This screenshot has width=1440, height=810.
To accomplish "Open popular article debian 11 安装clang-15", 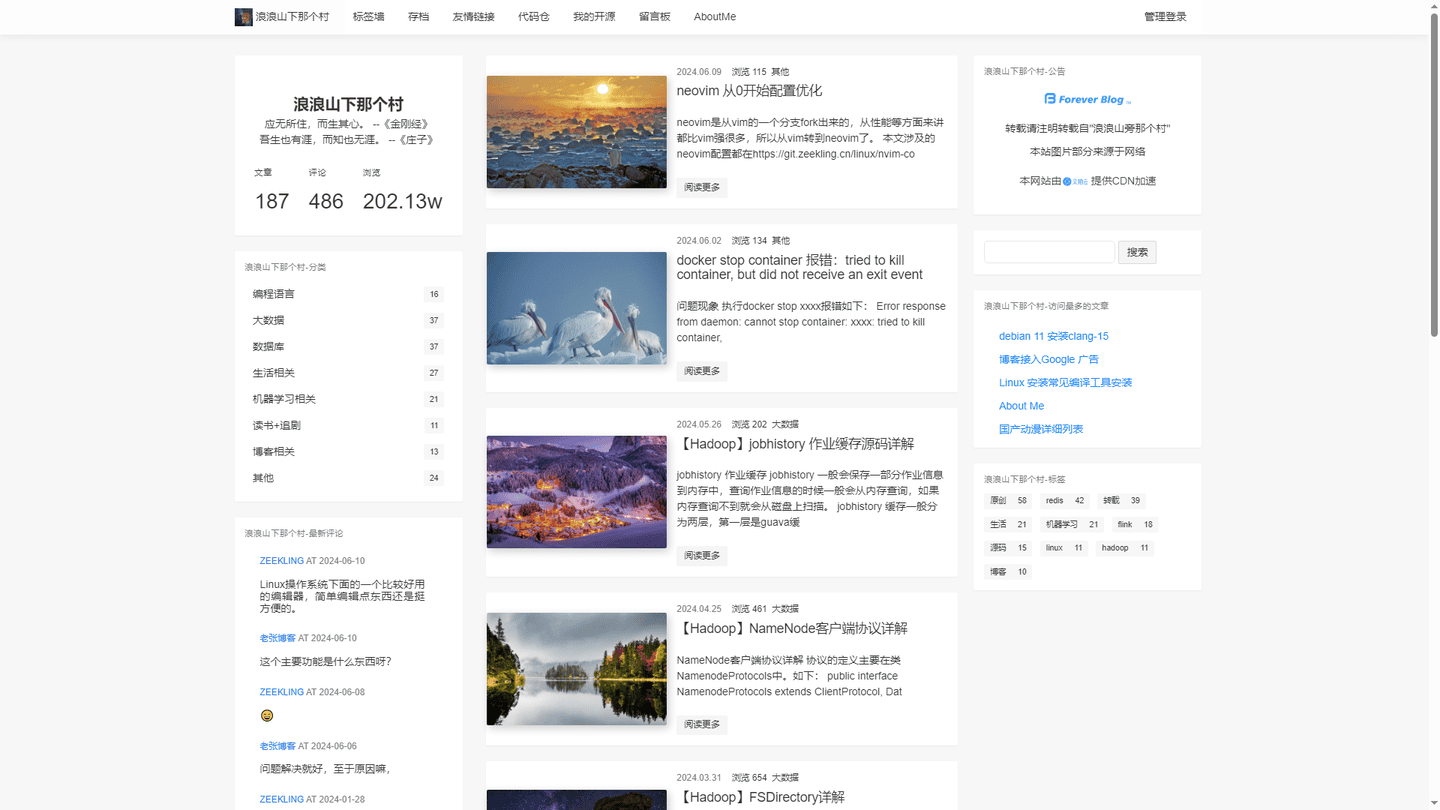I will pyautogui.click(x=1053, y=336).
